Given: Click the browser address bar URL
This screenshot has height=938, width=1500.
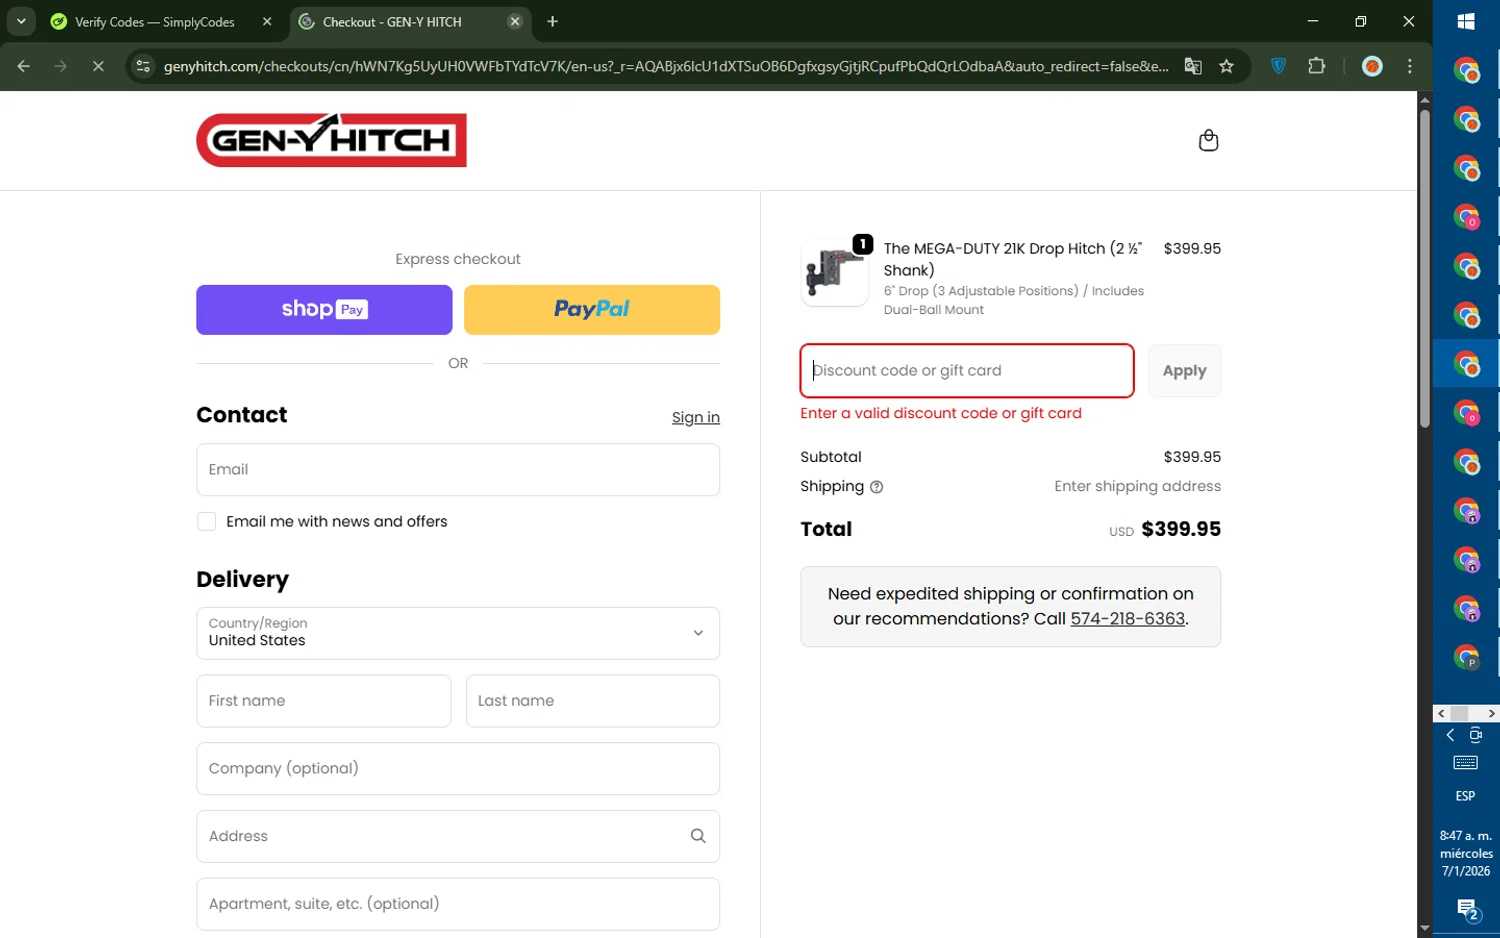Looking at the screenshot, I should point(666,66).
